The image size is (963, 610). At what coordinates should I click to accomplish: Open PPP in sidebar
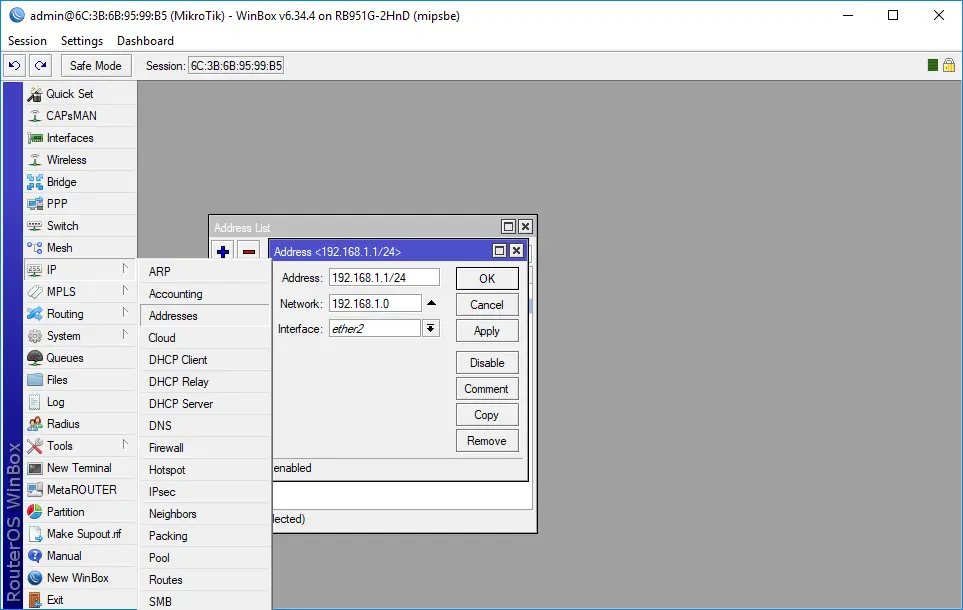[80, 203]
